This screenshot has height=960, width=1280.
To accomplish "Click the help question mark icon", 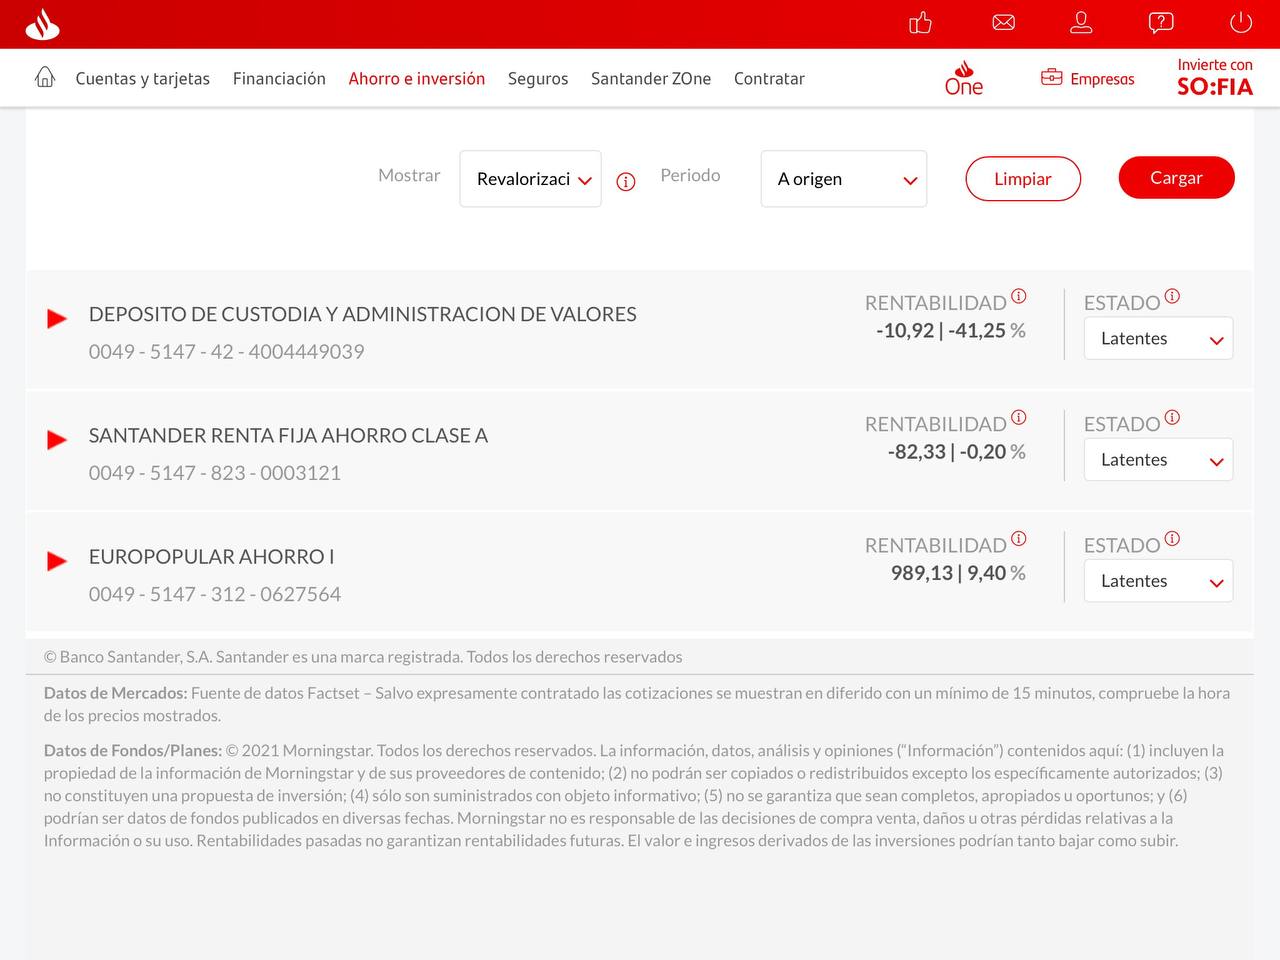I will [1160, 23].
